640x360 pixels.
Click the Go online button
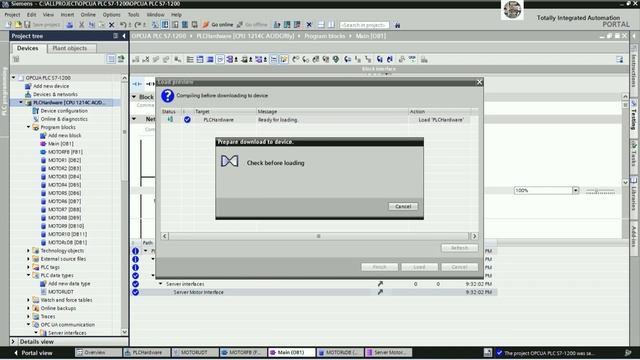tap(218, 25)
